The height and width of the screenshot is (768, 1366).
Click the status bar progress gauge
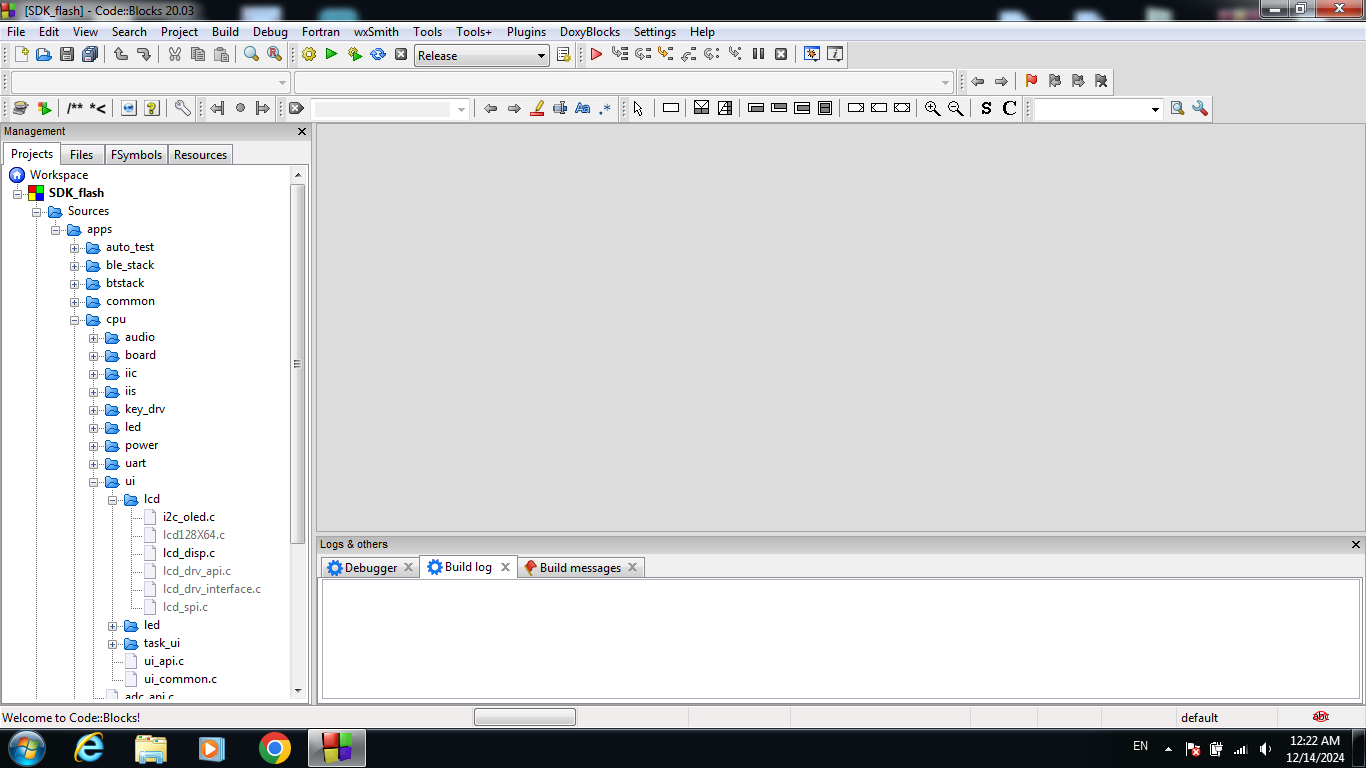pyautogui.click(x=525, y=717)
